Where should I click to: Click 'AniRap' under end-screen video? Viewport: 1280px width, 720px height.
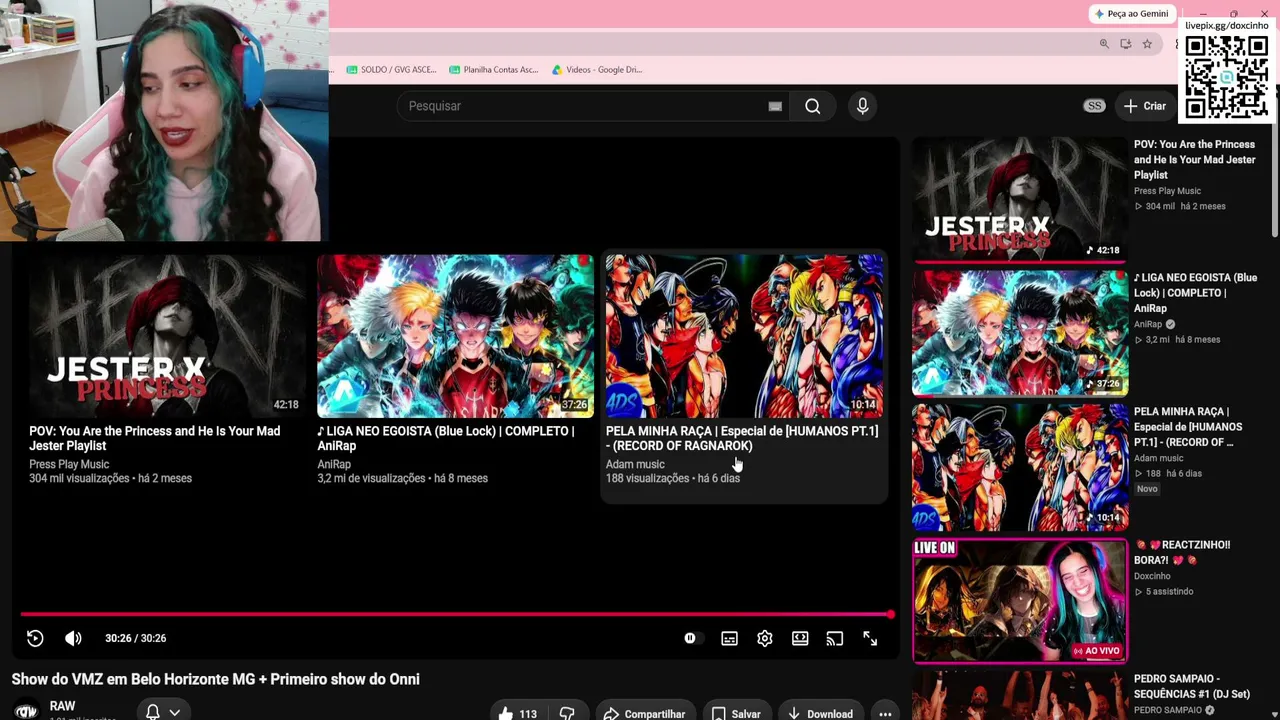334,464
